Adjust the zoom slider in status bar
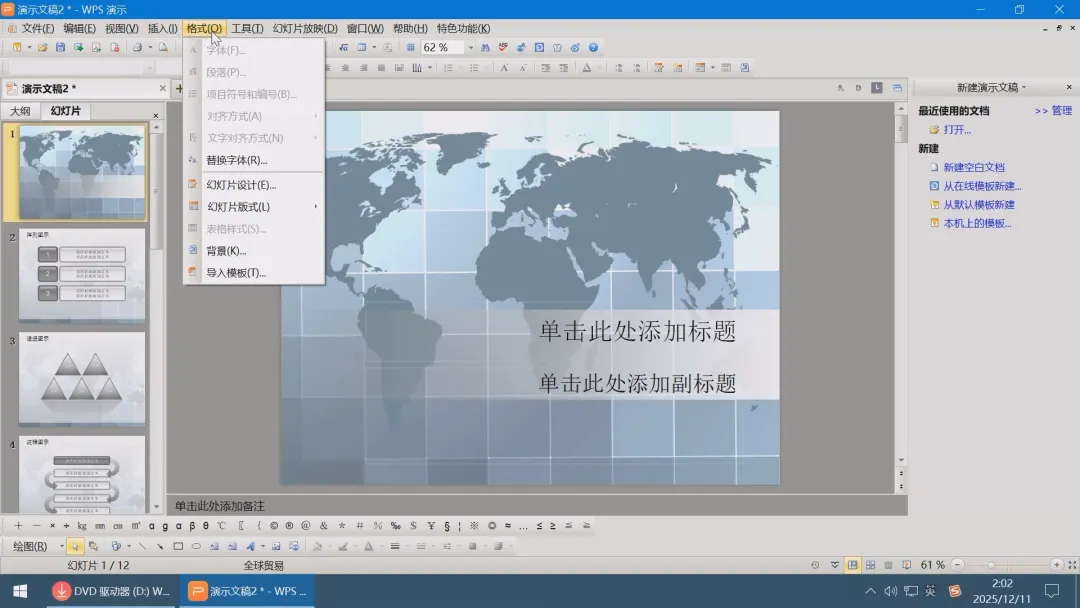The image size is (1080, 608). click(991, 565)
